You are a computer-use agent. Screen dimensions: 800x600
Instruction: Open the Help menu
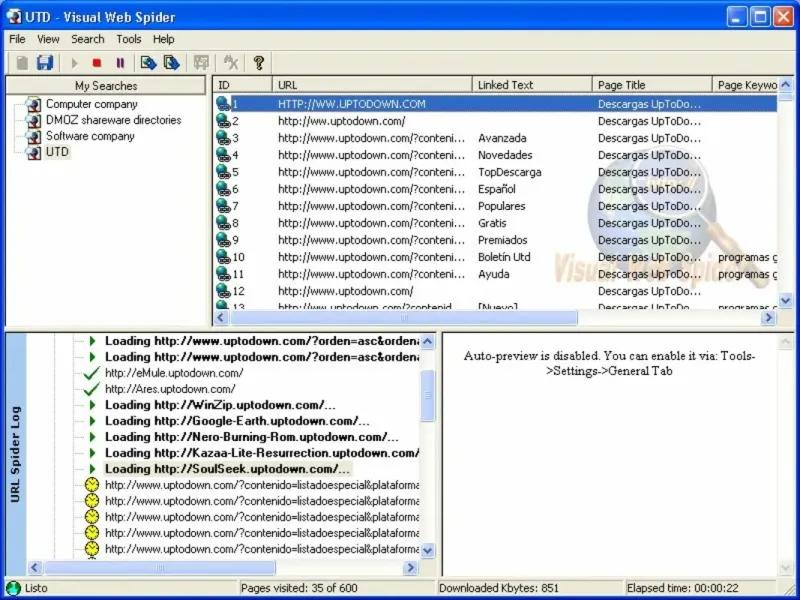(164, 39)
